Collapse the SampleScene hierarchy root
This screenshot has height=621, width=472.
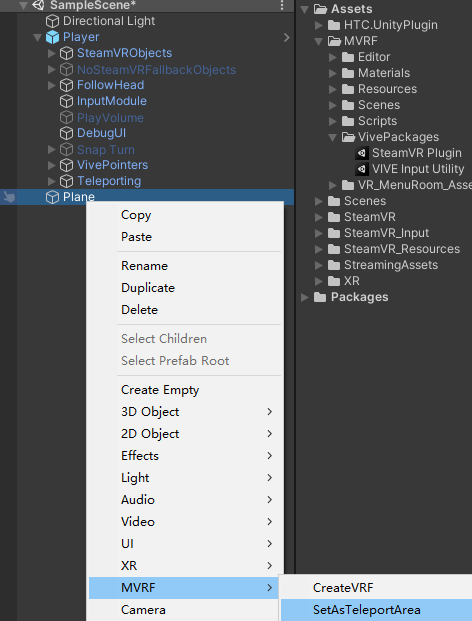tap(24, 6)
